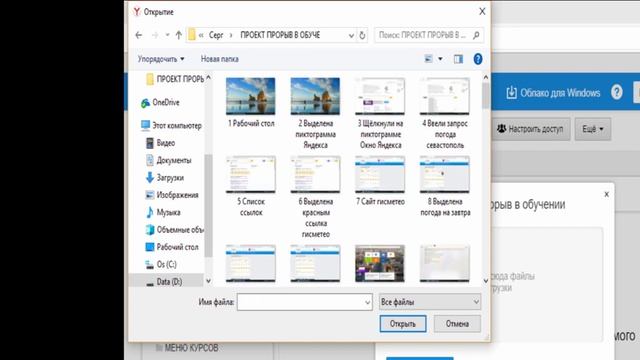
Task: Open Ещё dropdown in background window
Action: coord(593,129)
